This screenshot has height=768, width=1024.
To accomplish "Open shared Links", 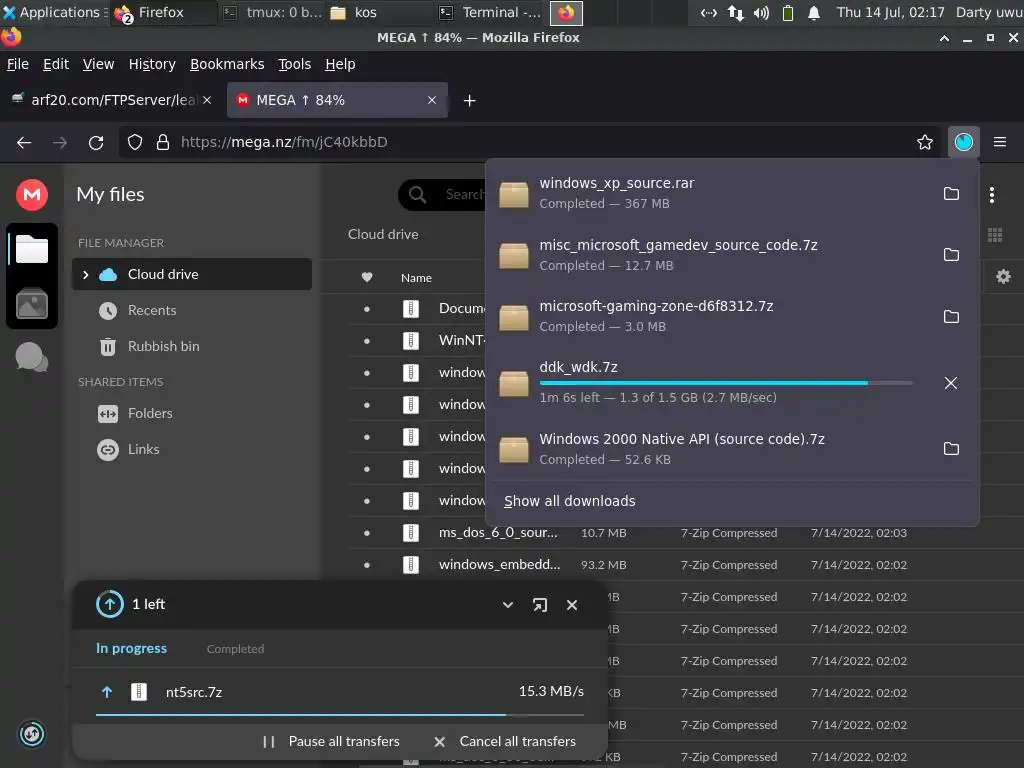I will (129, 449).
